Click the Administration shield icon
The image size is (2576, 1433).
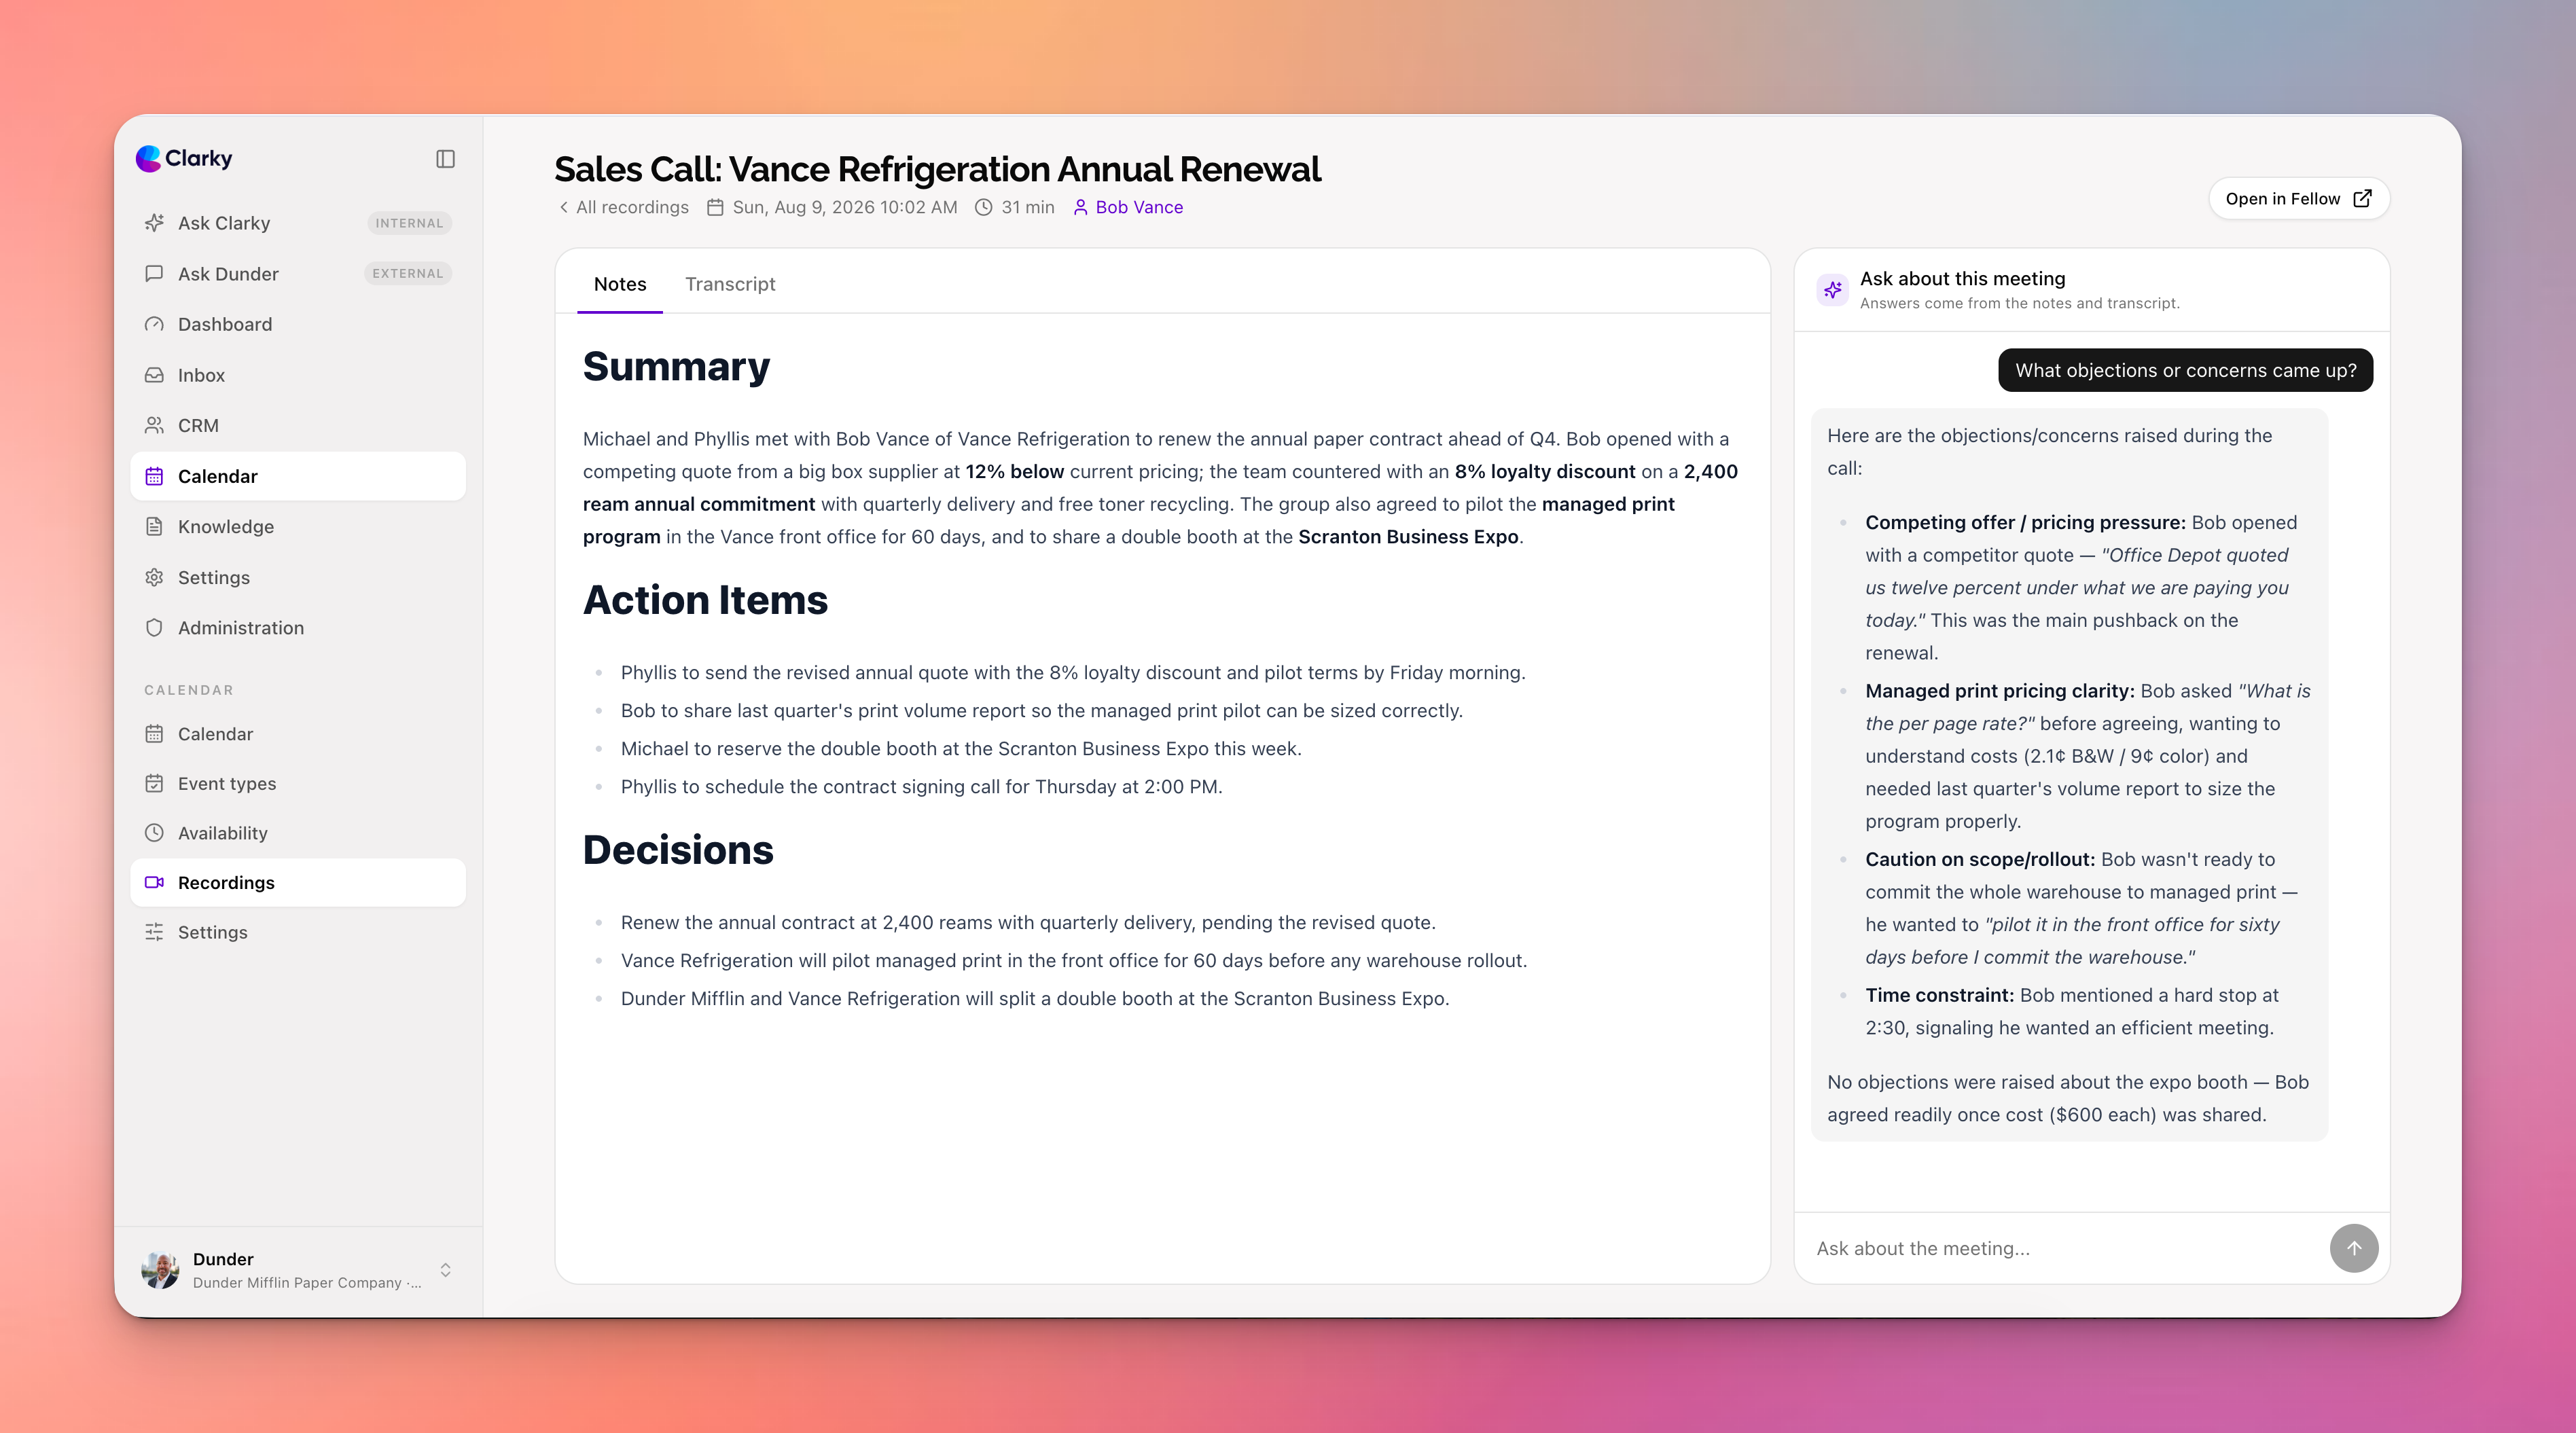pyautogui.click(x=154, y=627)
